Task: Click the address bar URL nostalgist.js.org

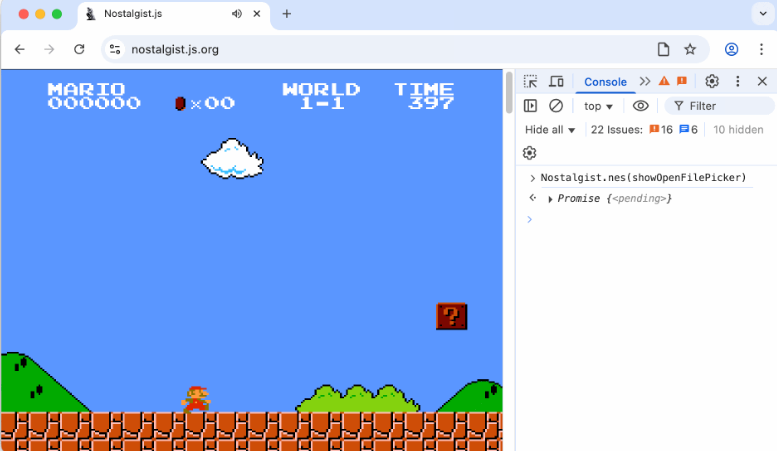Action: click(x=175, y=50)
